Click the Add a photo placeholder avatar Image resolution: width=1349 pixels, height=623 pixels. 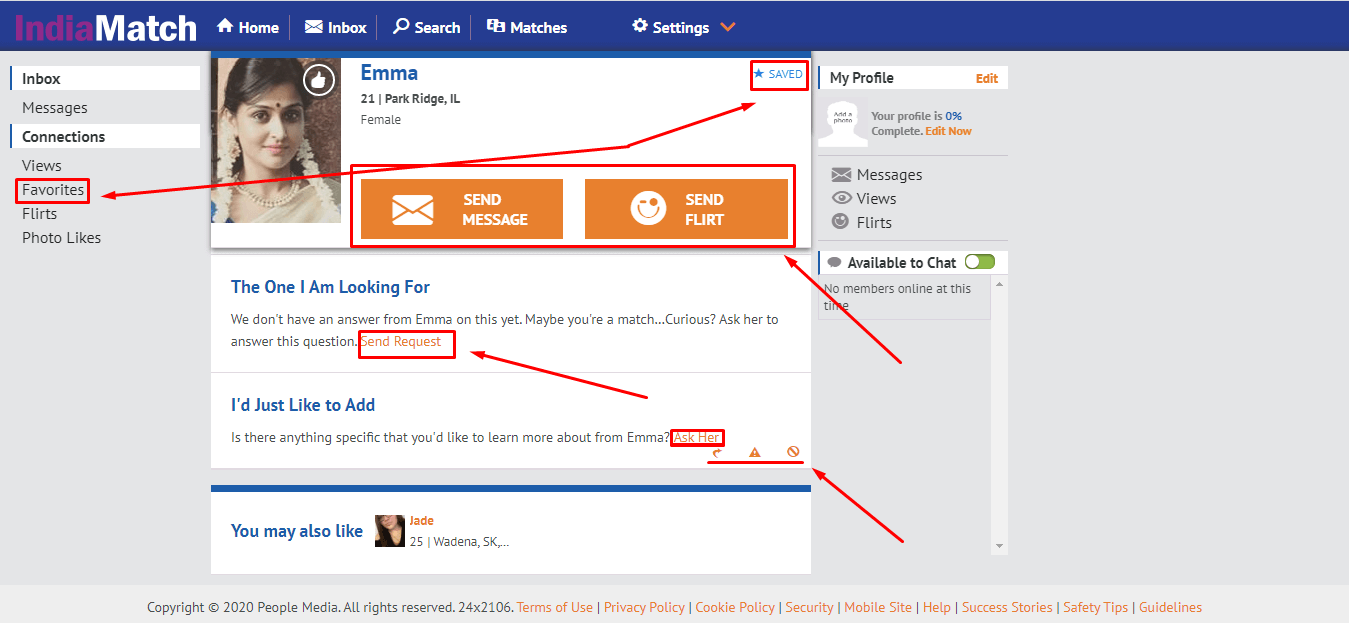(x=842, y=123)
